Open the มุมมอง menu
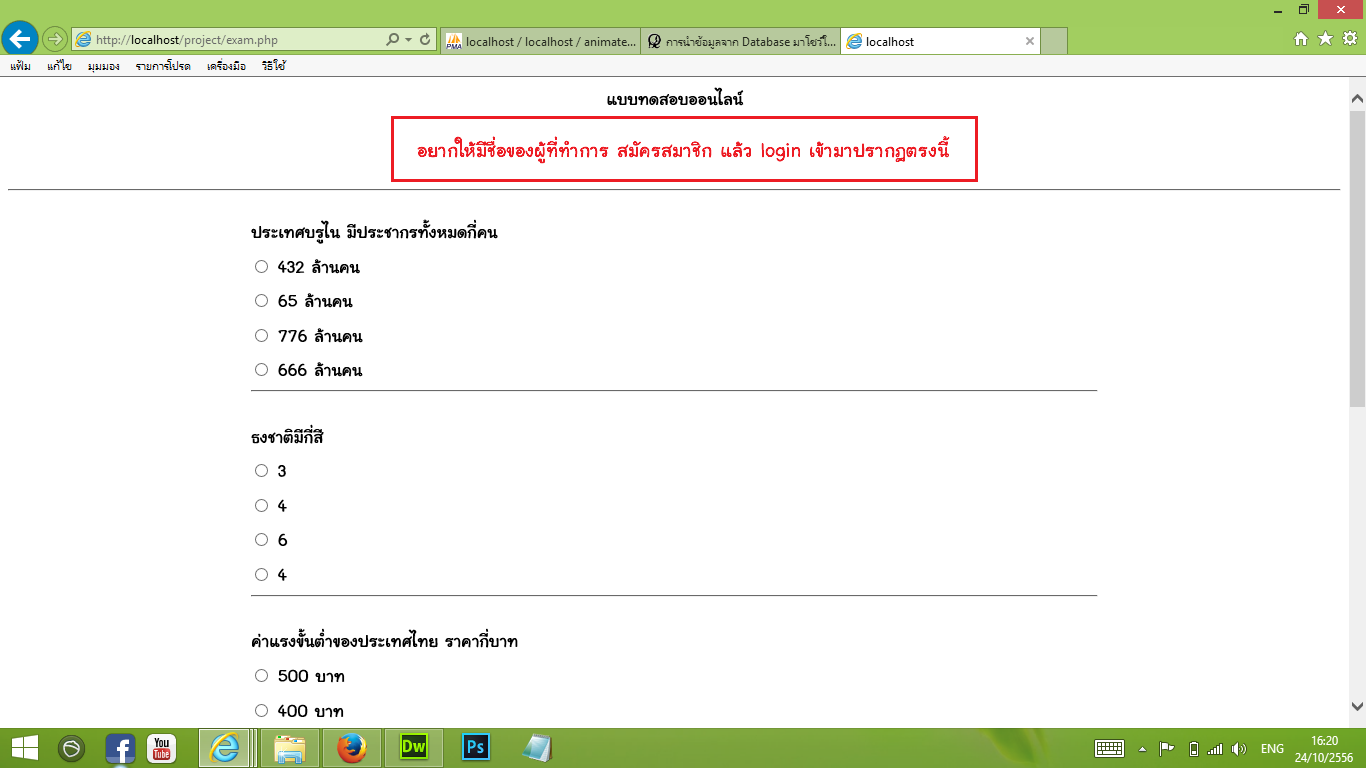 coord(103,66)
